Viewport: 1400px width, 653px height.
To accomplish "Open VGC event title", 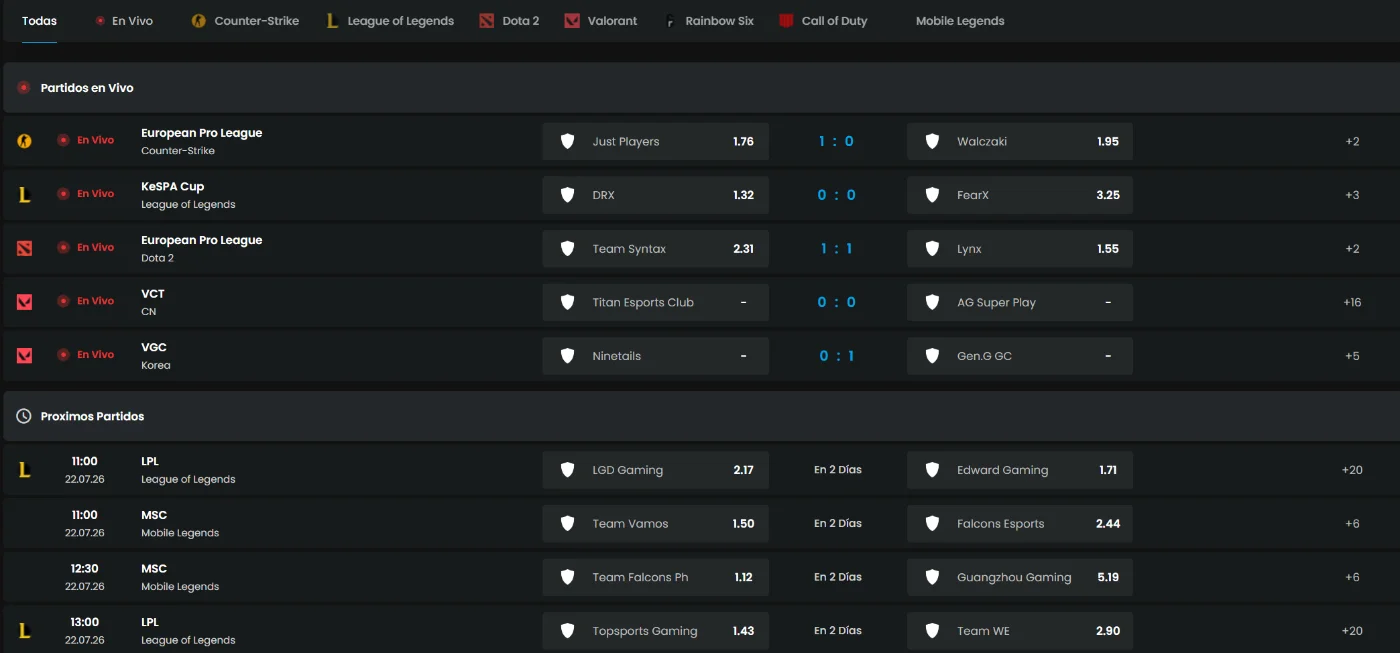I will pyautogui.click(x=154, y=348).
